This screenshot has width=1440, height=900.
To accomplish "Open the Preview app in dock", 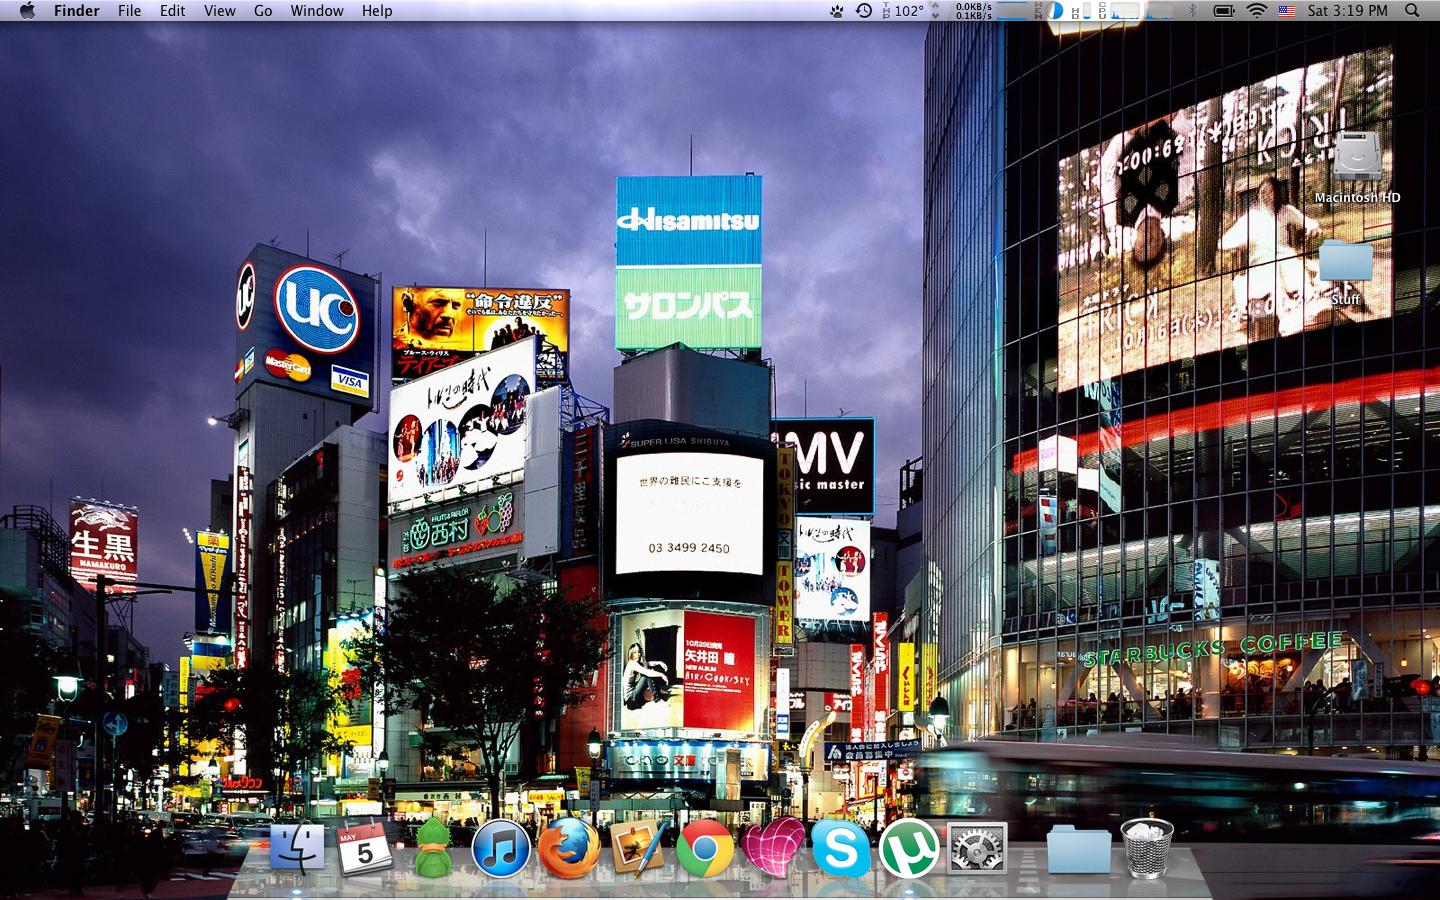I will pos(637,848).
